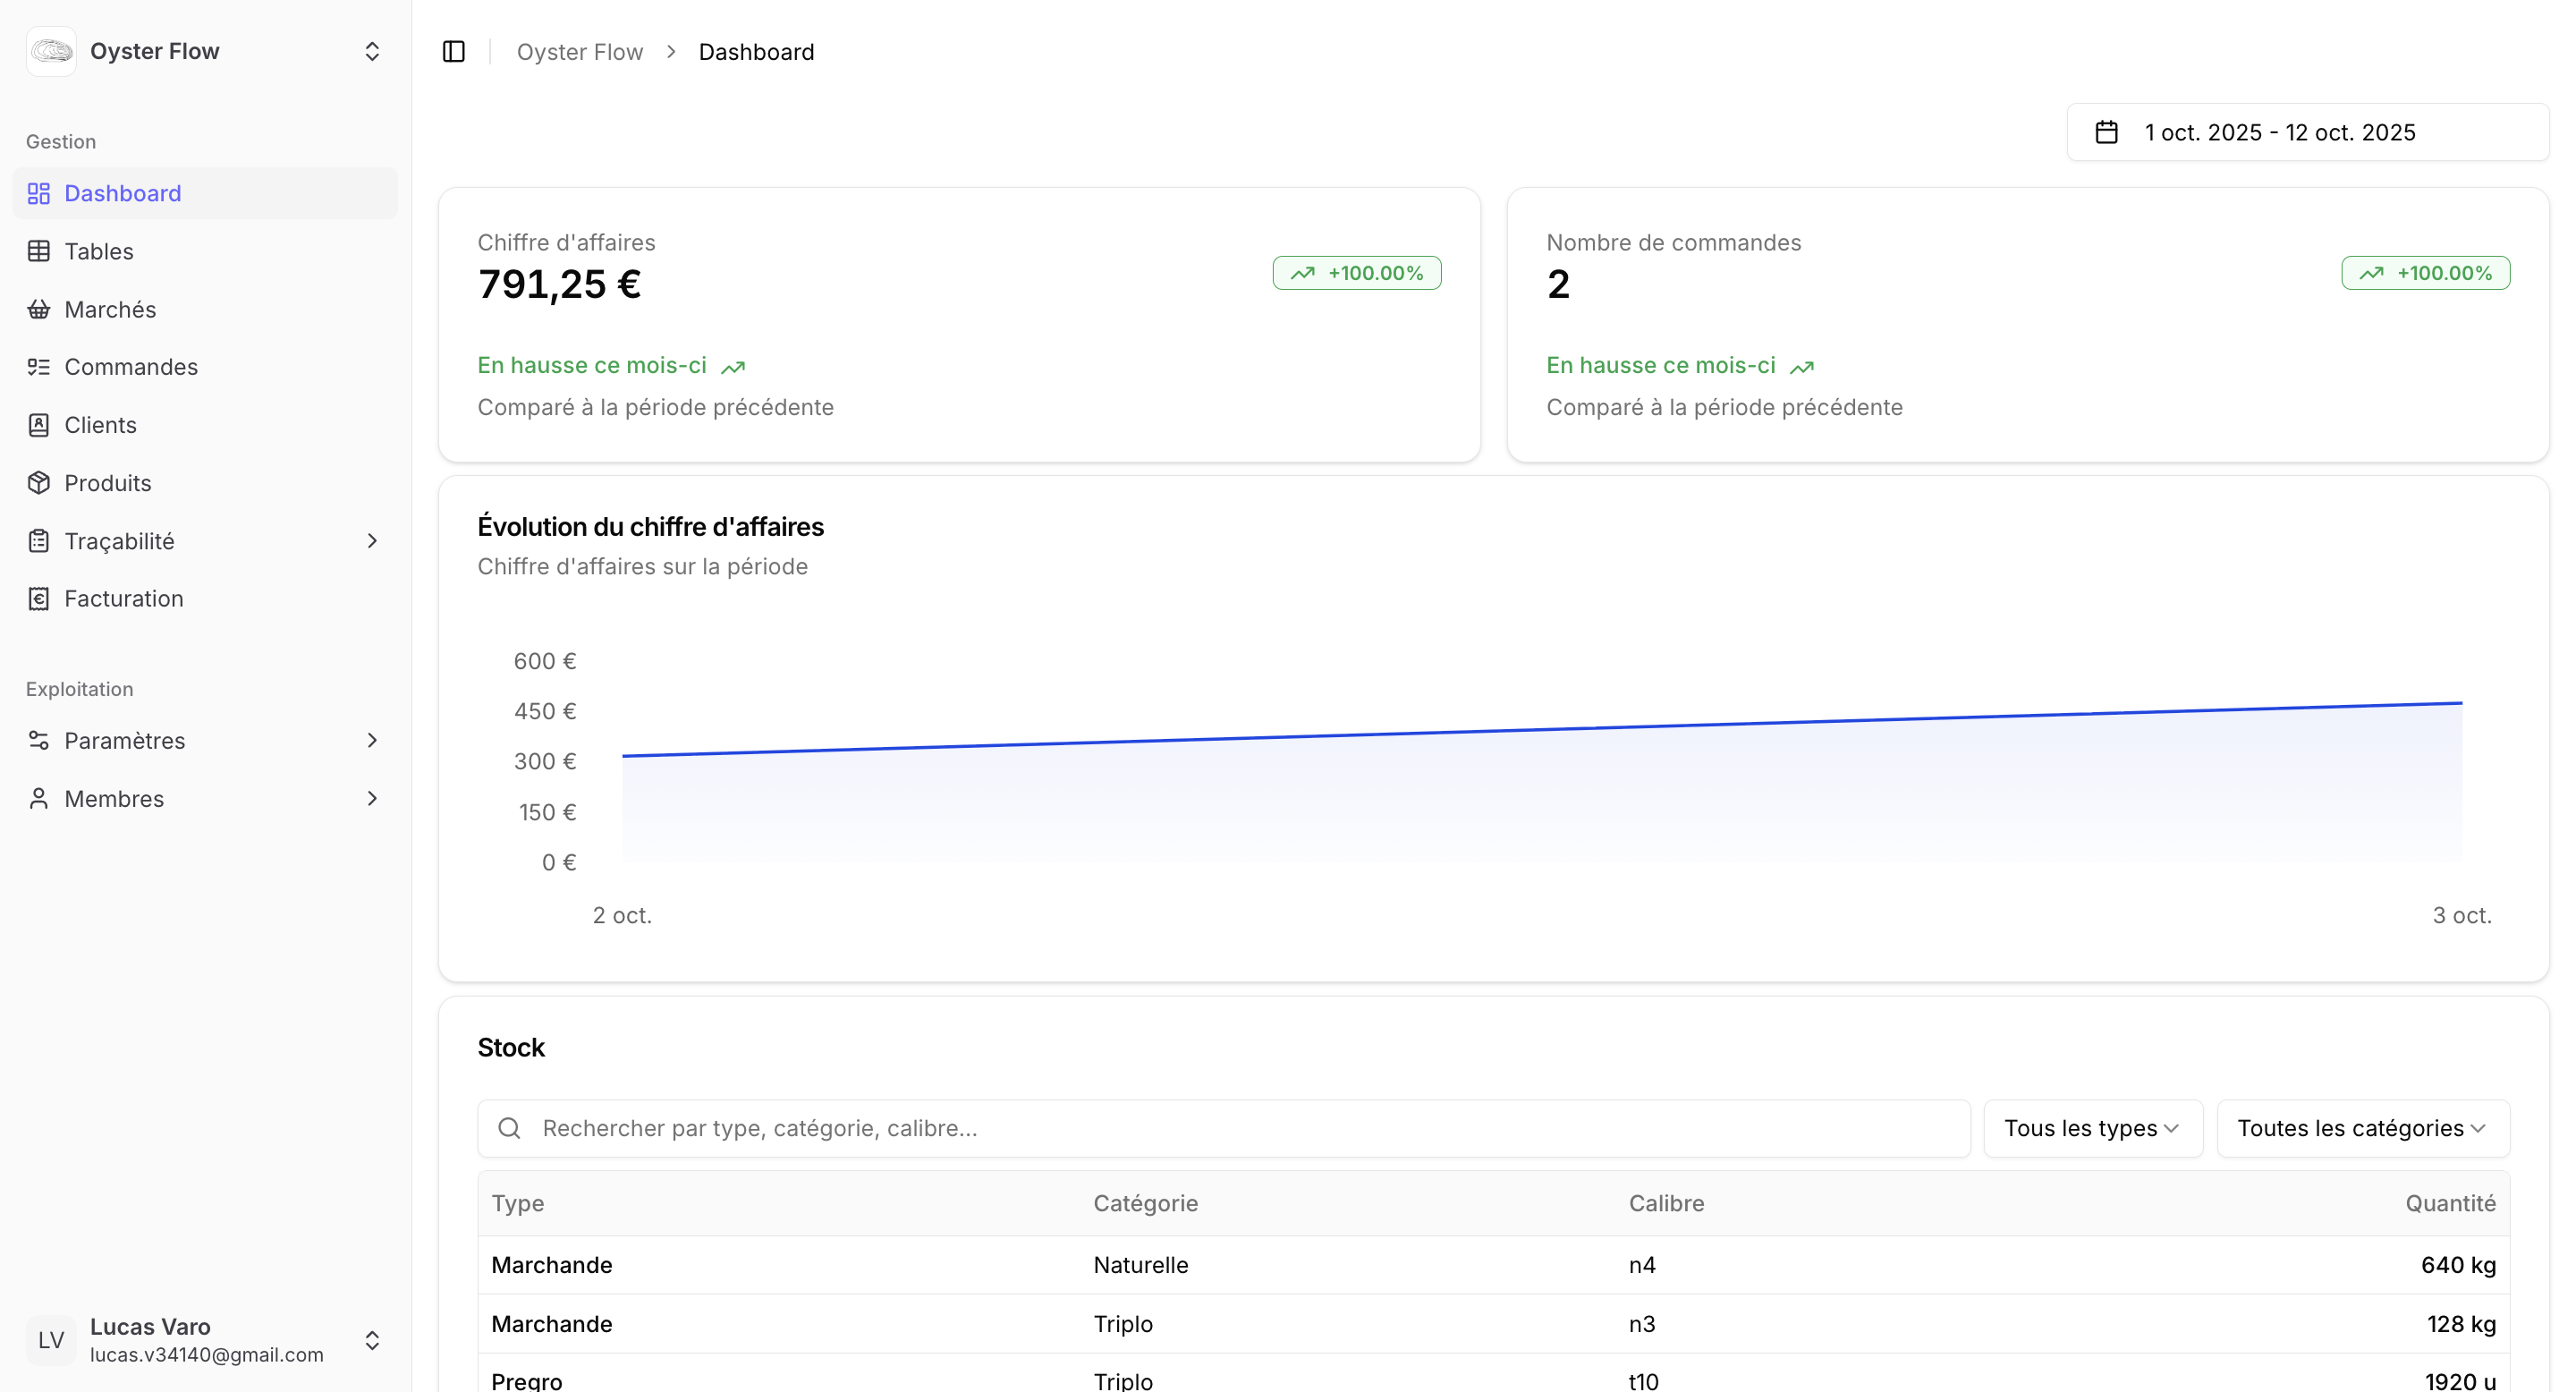Click the stock search input field
This screenshot has height=1392, width=2576.
[x=1222, y=1128]
